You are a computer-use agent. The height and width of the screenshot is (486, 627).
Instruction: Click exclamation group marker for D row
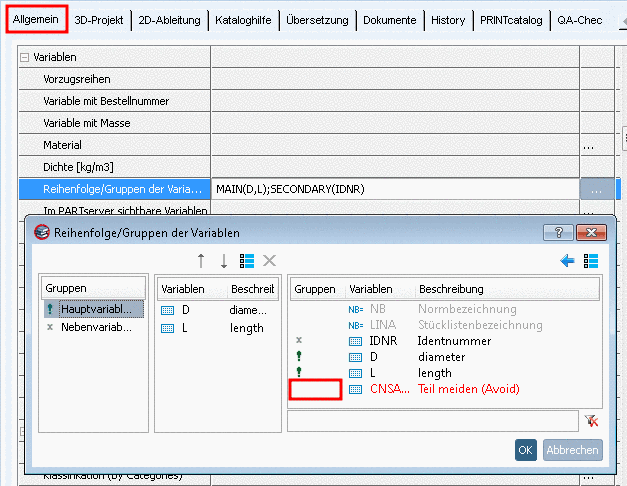pyautogui.click(x=299, y=356)
